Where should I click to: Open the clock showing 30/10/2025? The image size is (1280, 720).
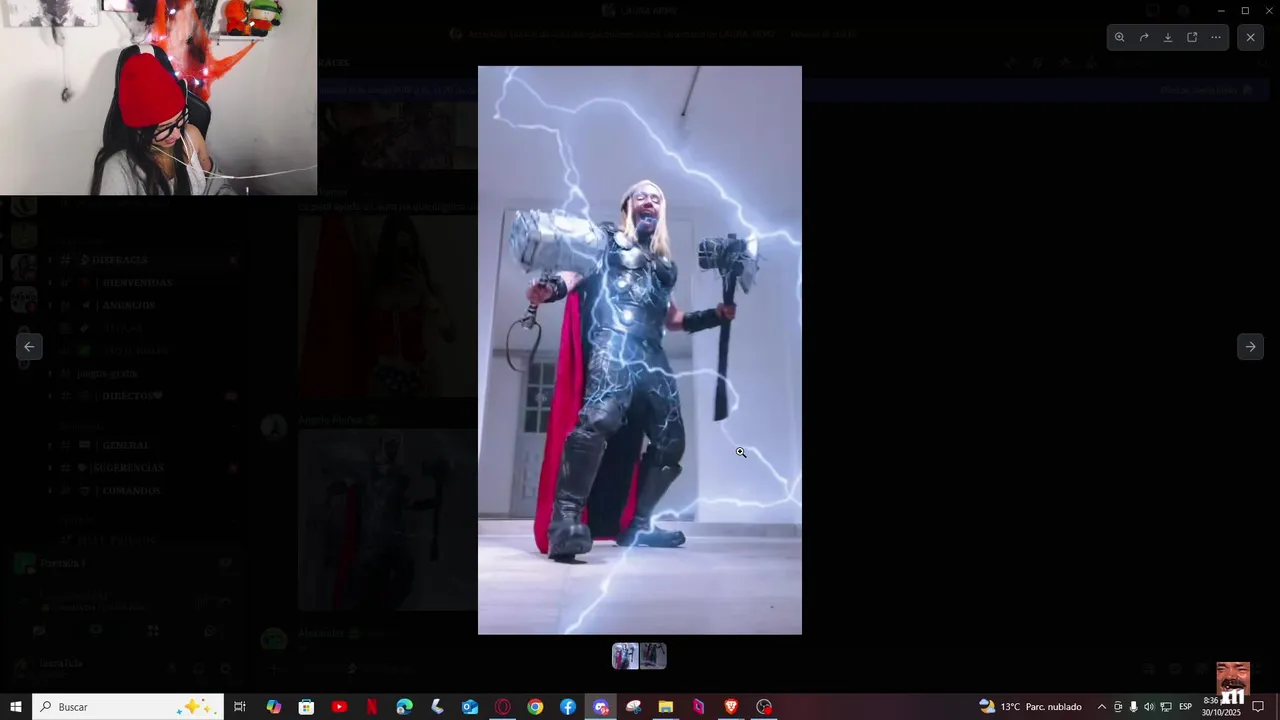pos(1220,707)
